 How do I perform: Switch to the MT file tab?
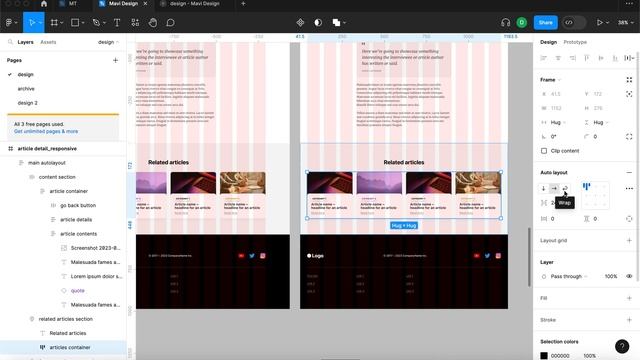(x=73, y=4)
